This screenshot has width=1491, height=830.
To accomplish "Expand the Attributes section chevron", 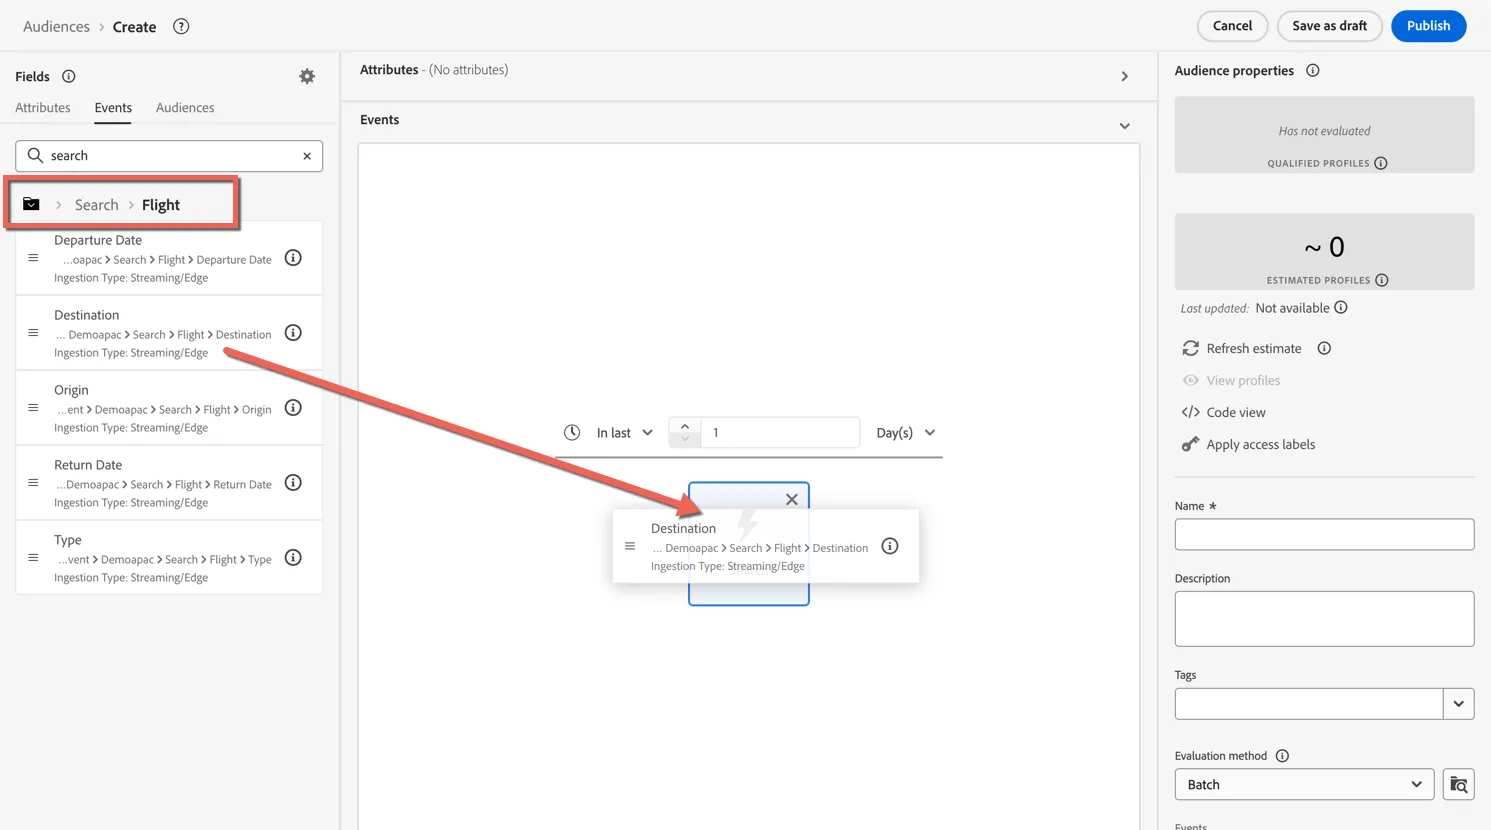I will point(1125,77).
